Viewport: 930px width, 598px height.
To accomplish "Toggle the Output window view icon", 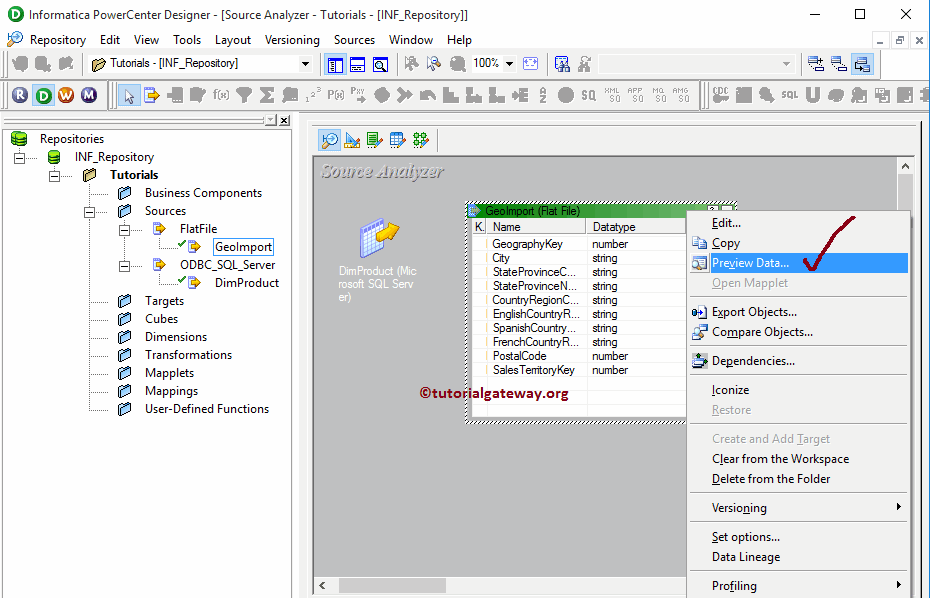I will coord(358,64).
